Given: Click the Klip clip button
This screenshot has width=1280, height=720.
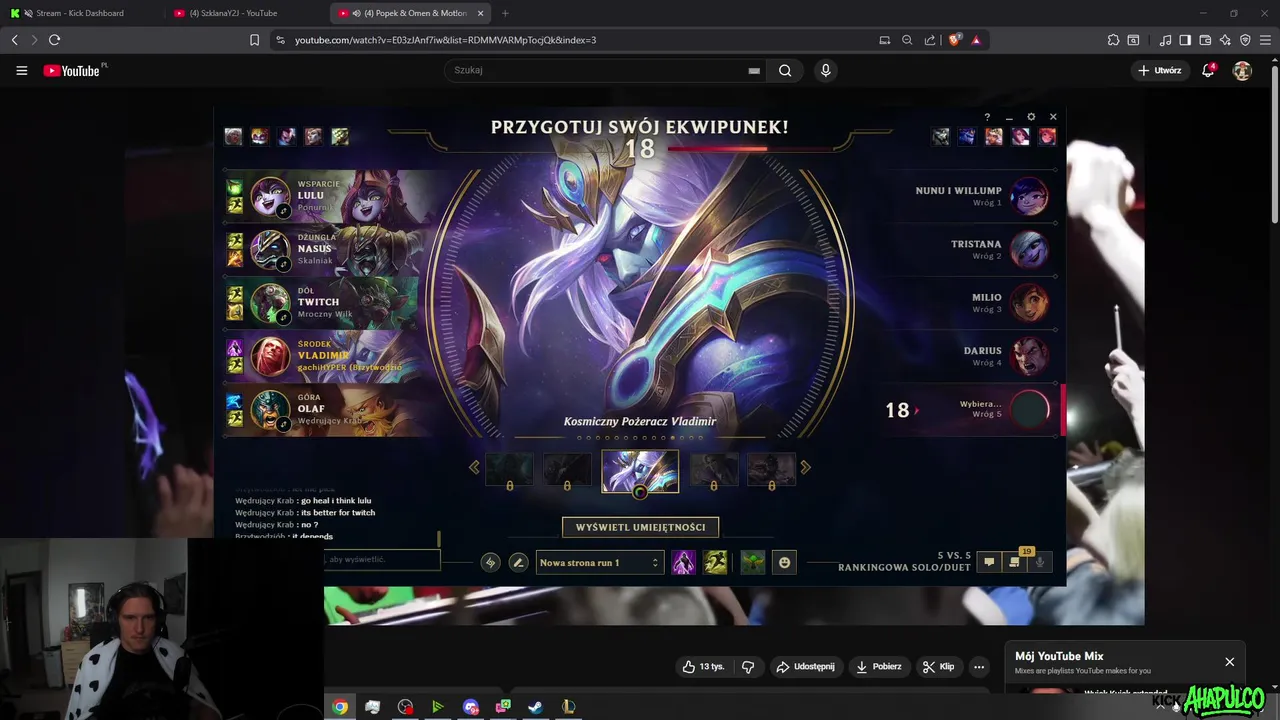Looking at the screenshot, I should coord(938,667).
